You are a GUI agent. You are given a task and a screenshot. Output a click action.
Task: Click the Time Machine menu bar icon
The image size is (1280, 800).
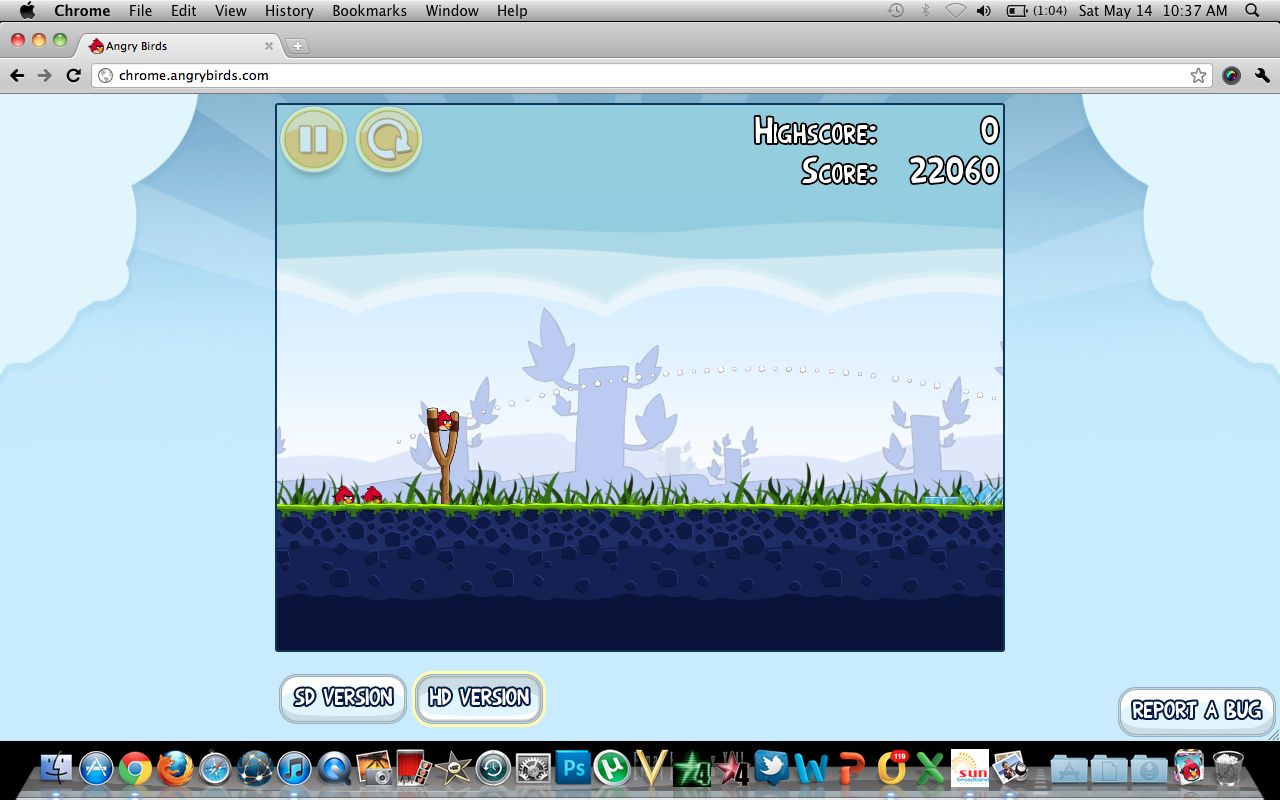[896, 11]
